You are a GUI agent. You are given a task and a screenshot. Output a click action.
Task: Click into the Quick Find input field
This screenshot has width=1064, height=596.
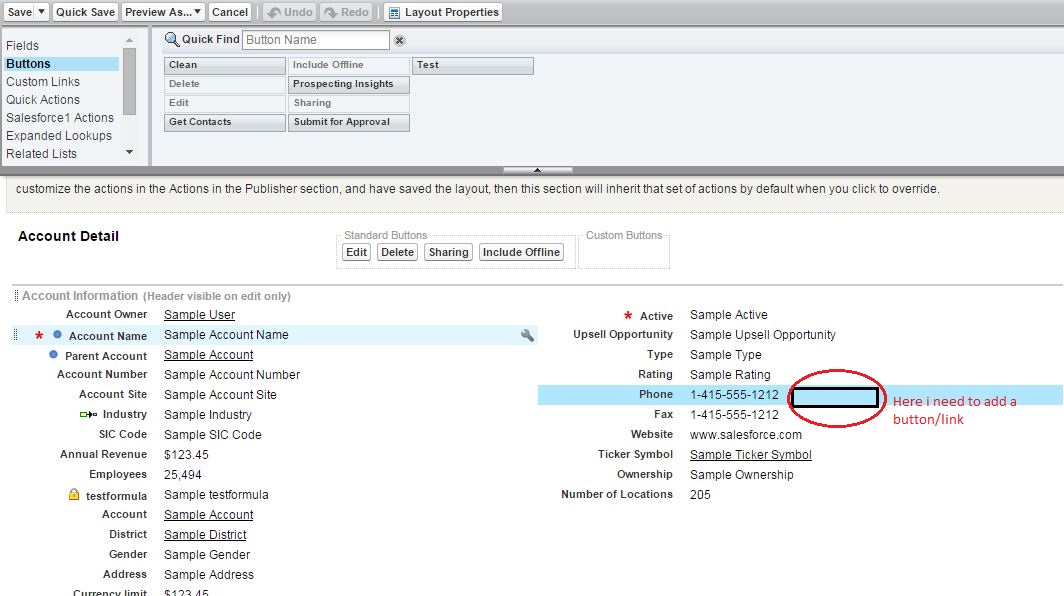point(316,40)
